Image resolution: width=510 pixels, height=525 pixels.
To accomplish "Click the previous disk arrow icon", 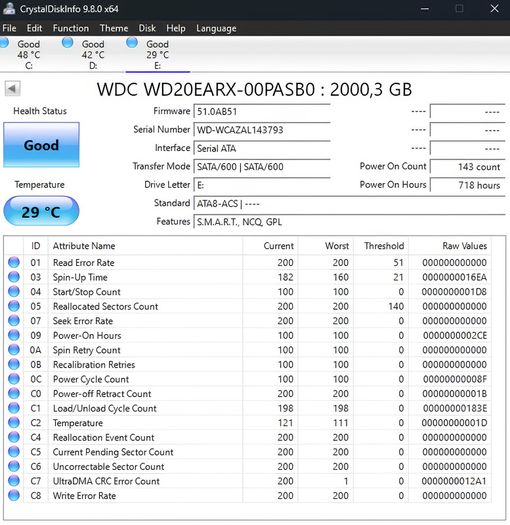I will [x=12, y=89].
